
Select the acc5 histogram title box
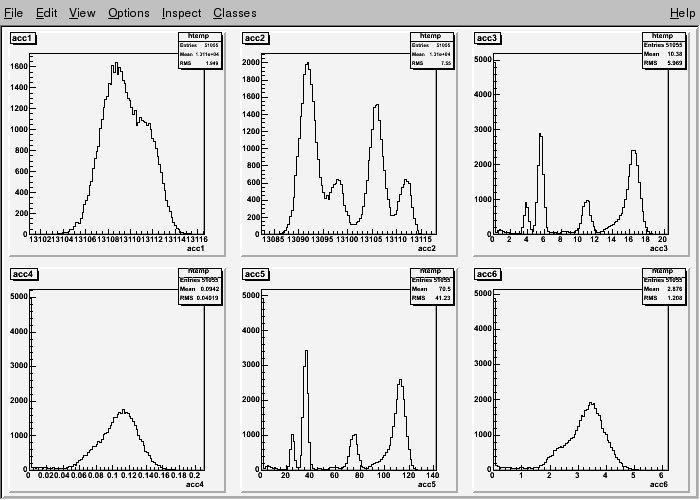pos(255,274)
